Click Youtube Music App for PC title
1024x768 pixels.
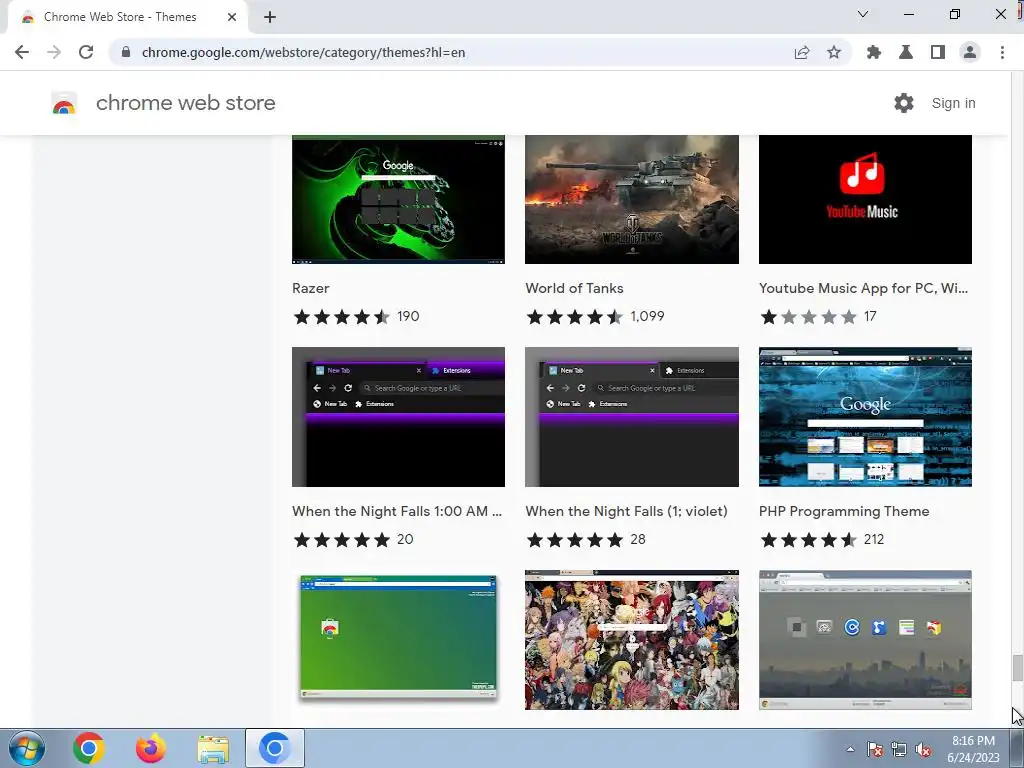pyautogui.click(x=863, y=289)
